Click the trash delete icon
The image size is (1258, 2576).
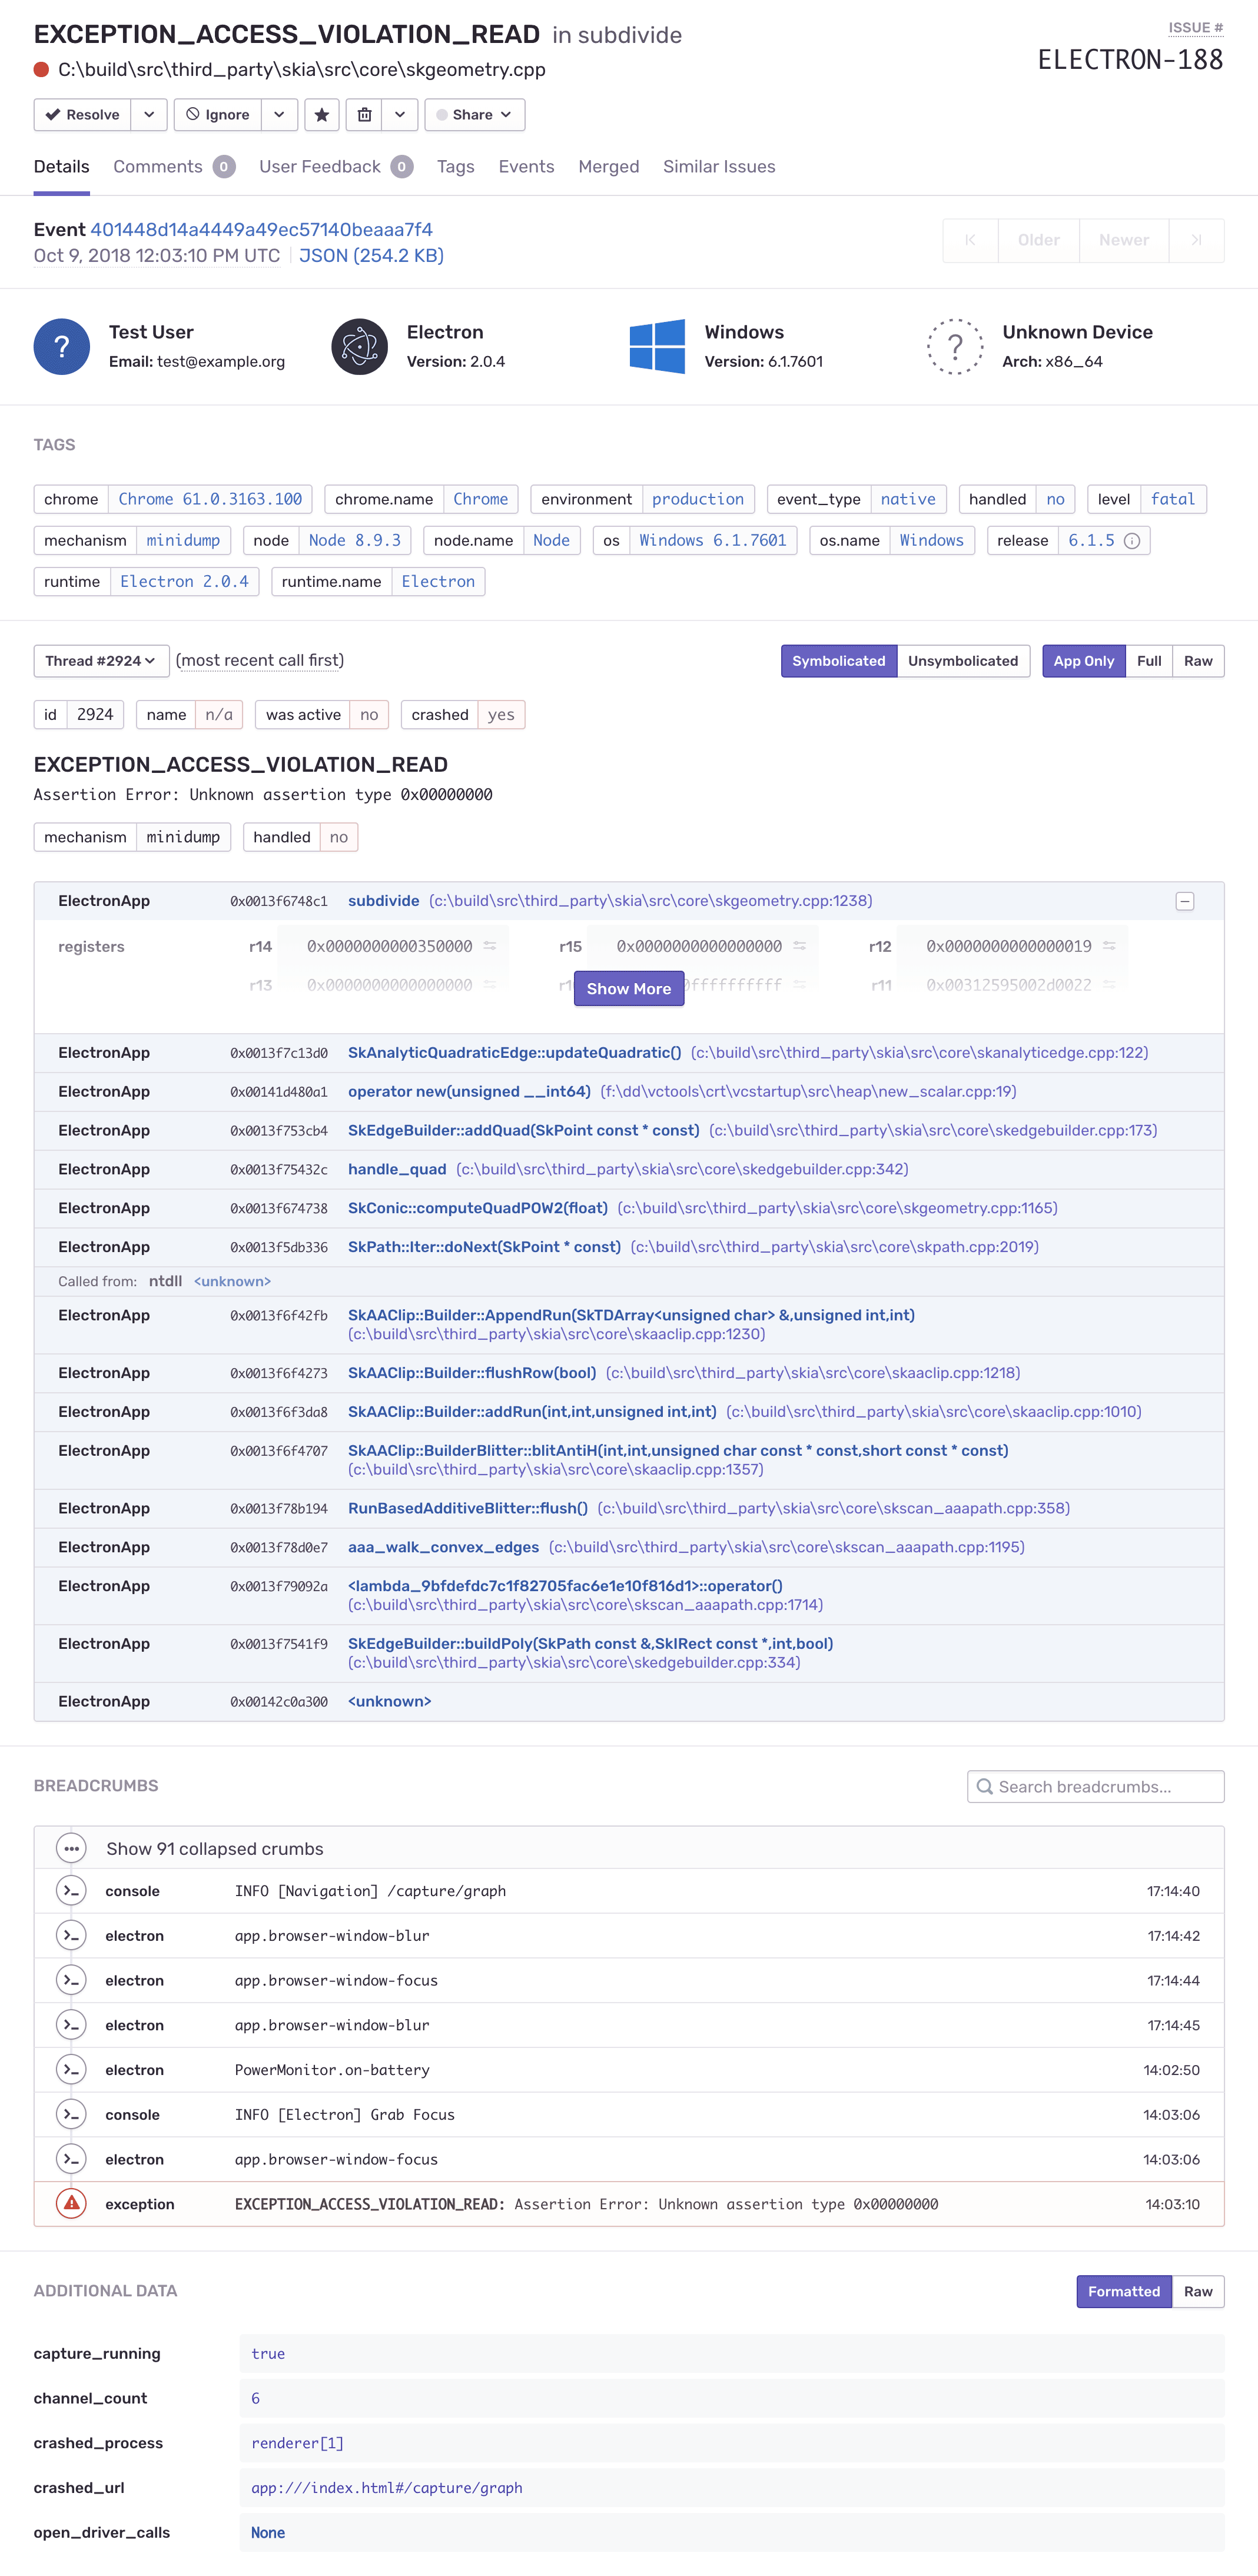click(x=365, y=115)
